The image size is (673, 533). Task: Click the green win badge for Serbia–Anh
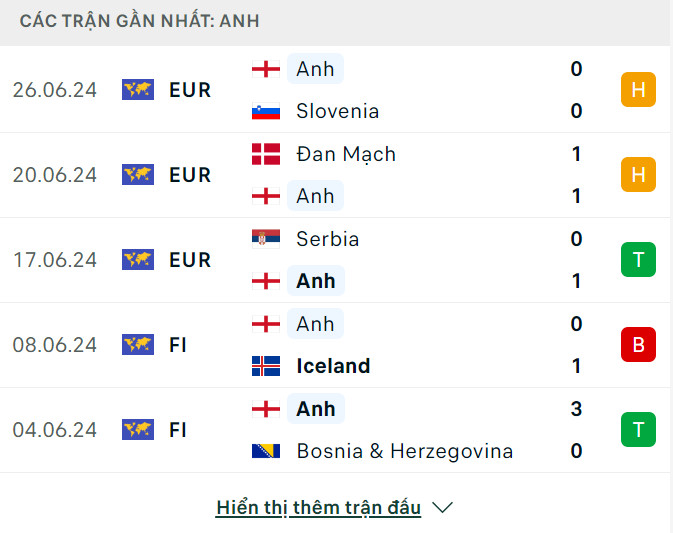click(638, 260)
